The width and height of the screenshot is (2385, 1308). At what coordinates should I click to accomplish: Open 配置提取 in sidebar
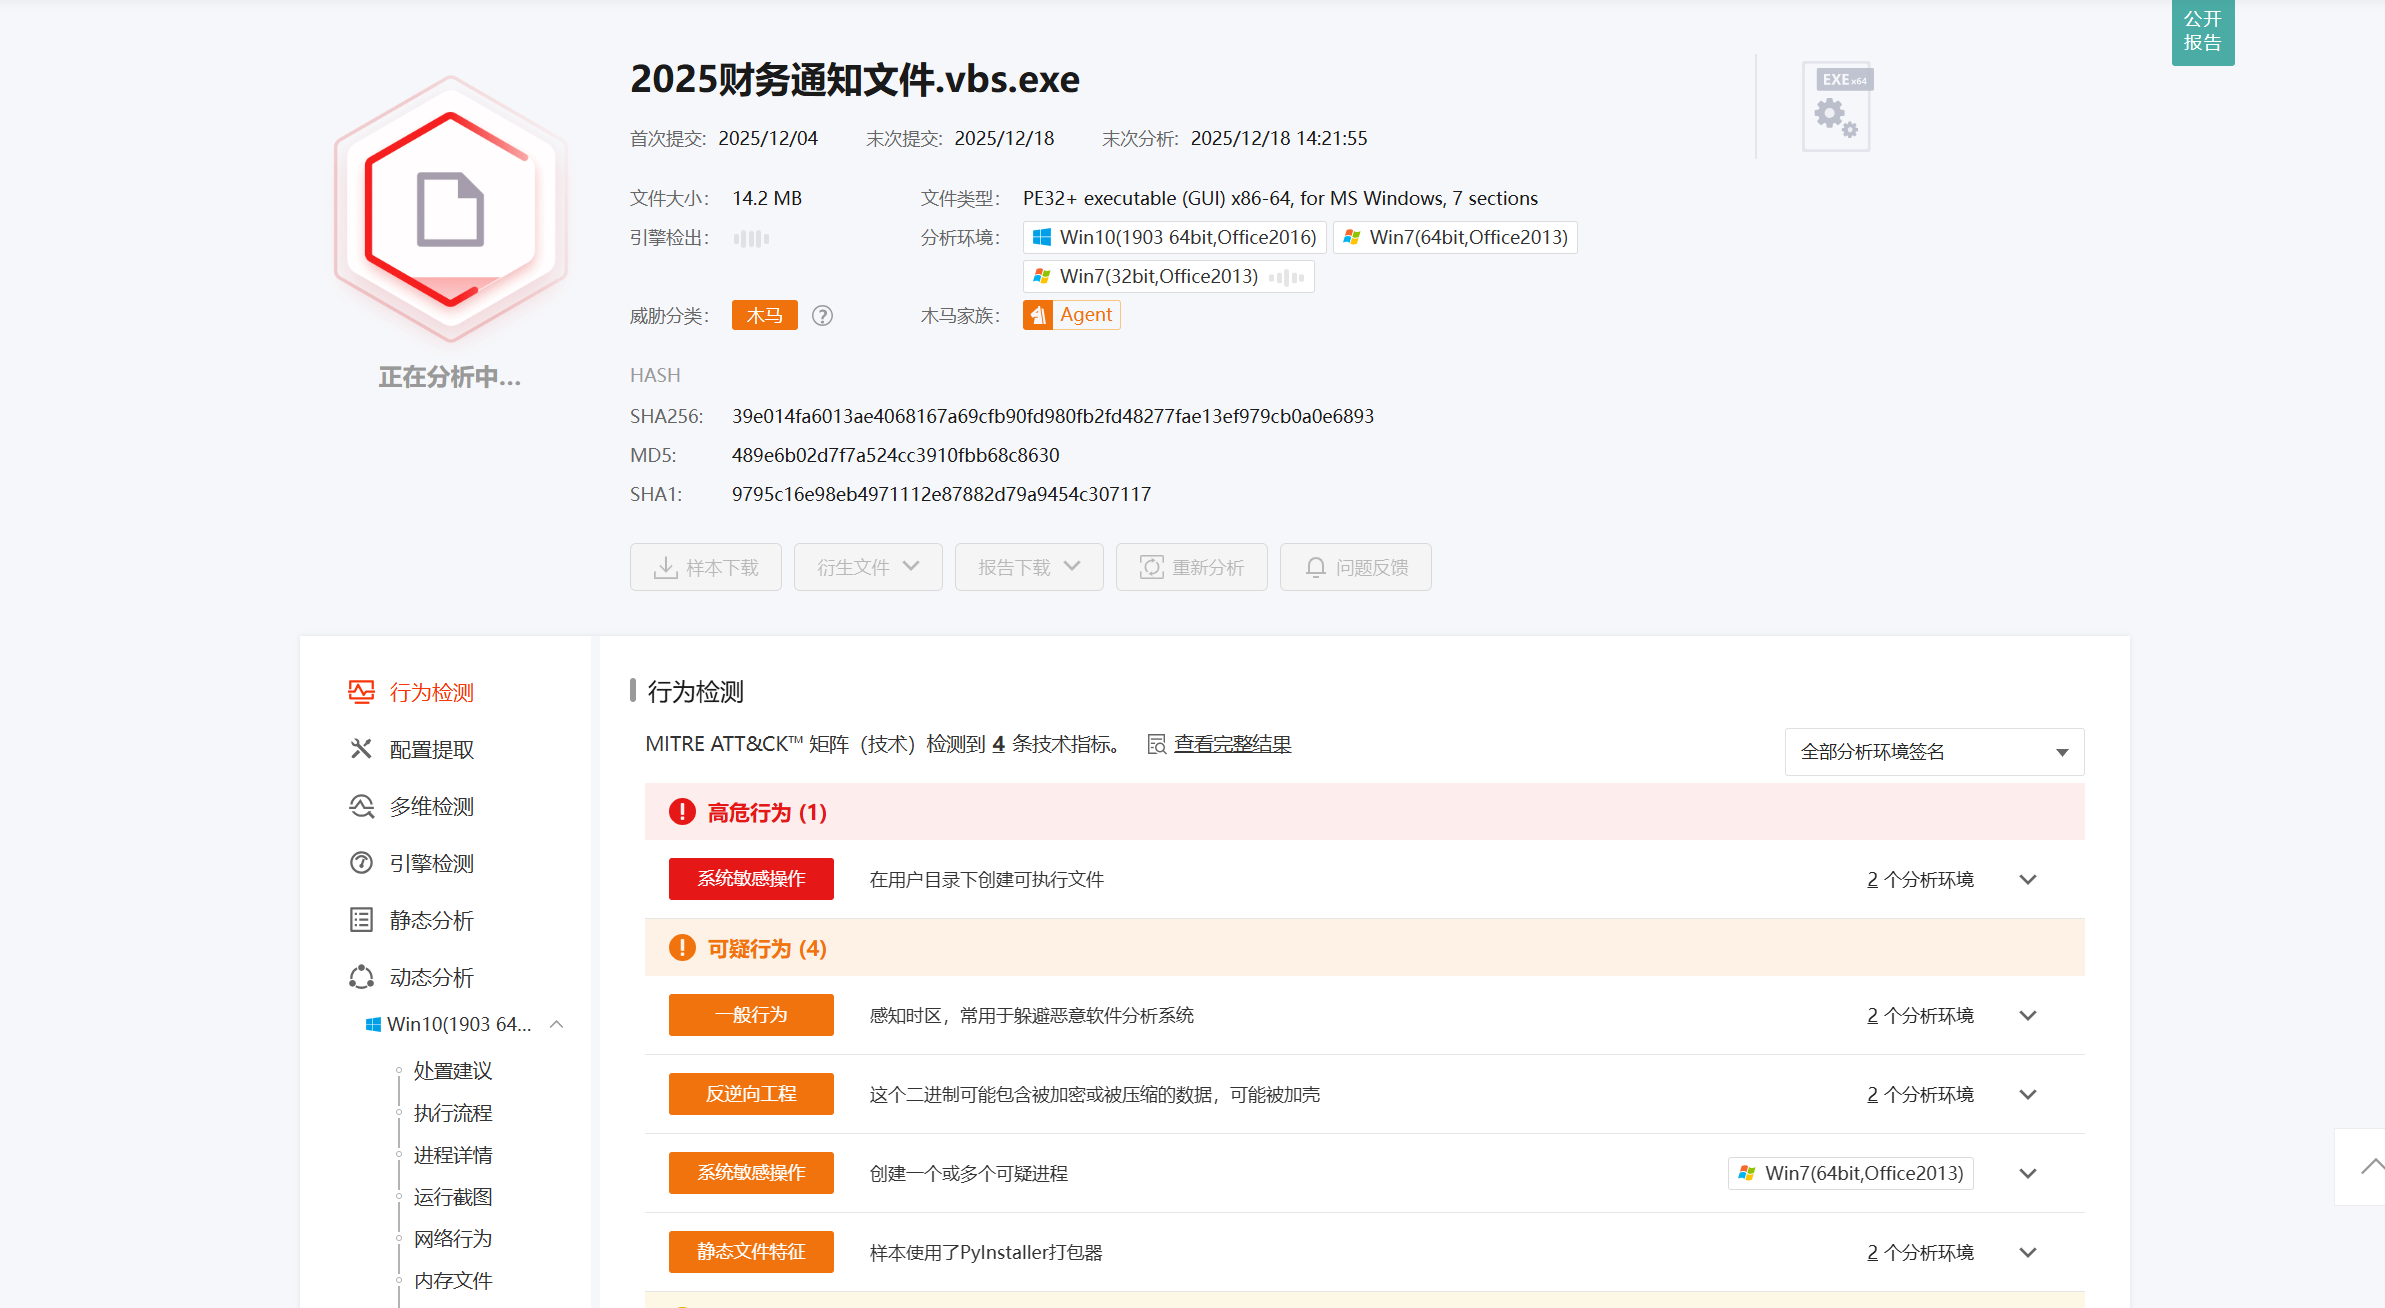coord(432,749)
